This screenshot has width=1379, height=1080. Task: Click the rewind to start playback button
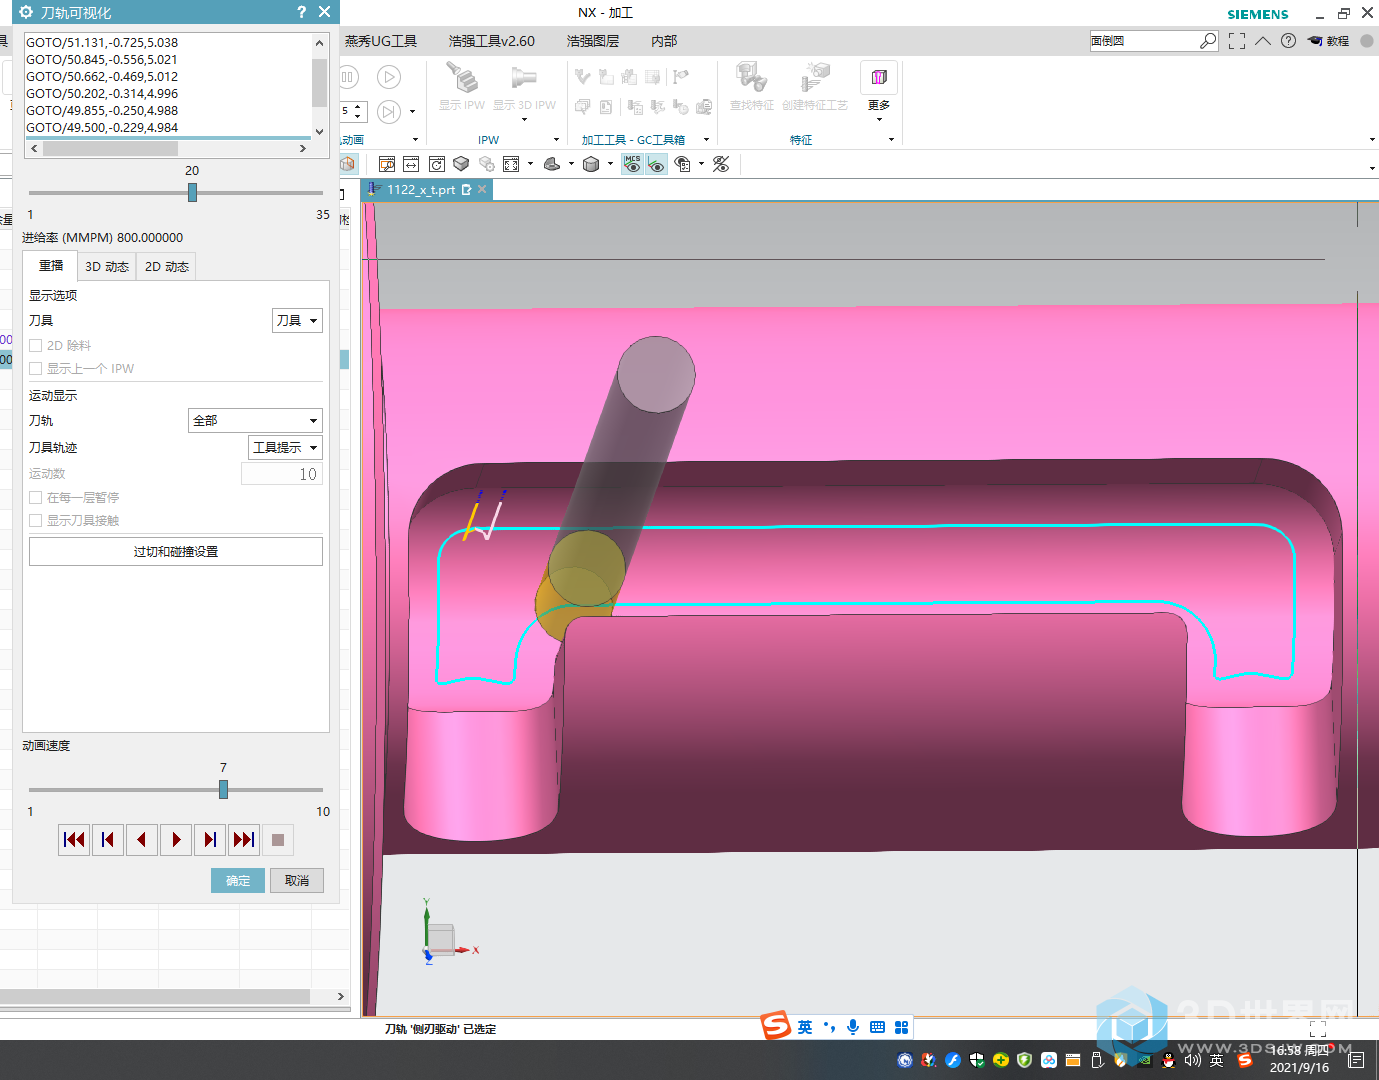coord(74,840)
